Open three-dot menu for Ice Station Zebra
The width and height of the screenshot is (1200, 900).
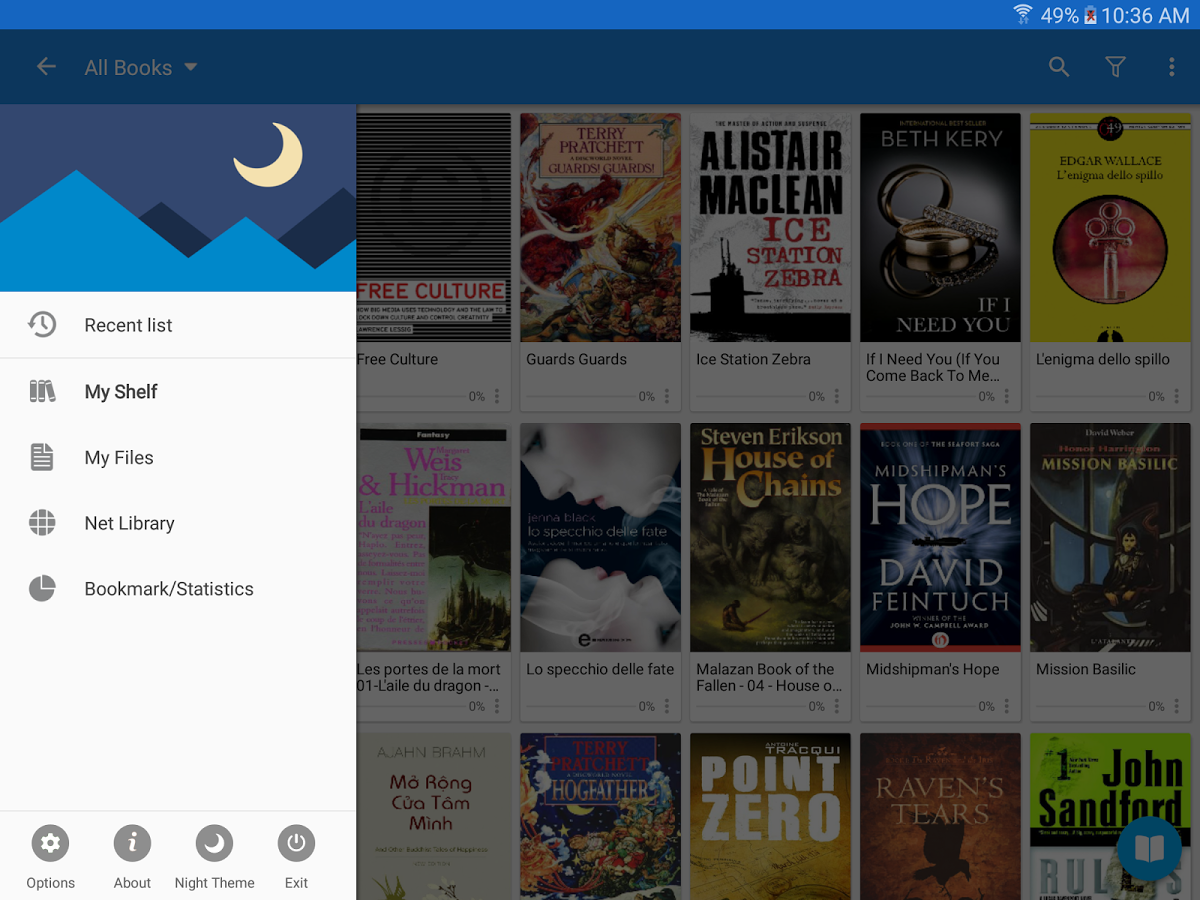pos(837,396)
